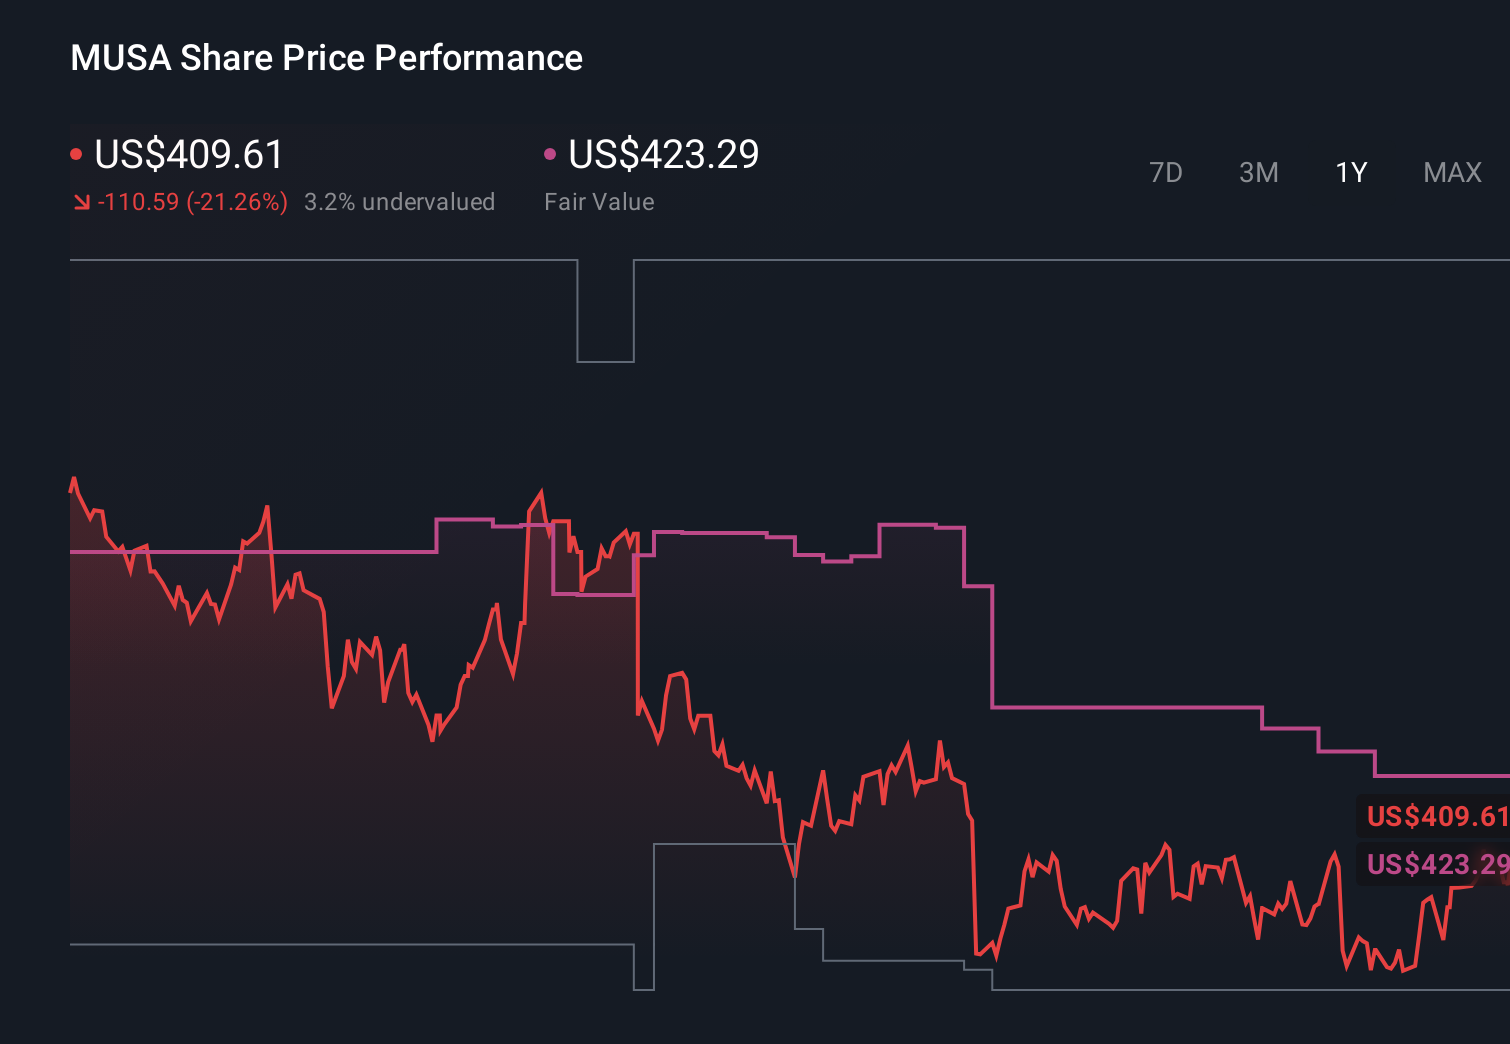
Task: Expand the -110.59 (-21.26%) change details
Action: pyautogui.click(x=185, y=202)
